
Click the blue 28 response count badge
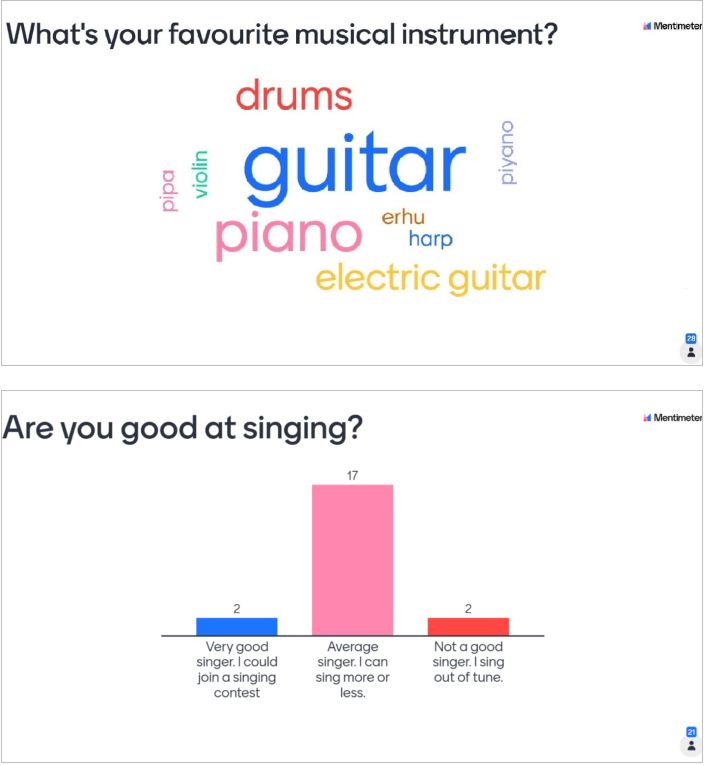[x=690, y=339]
